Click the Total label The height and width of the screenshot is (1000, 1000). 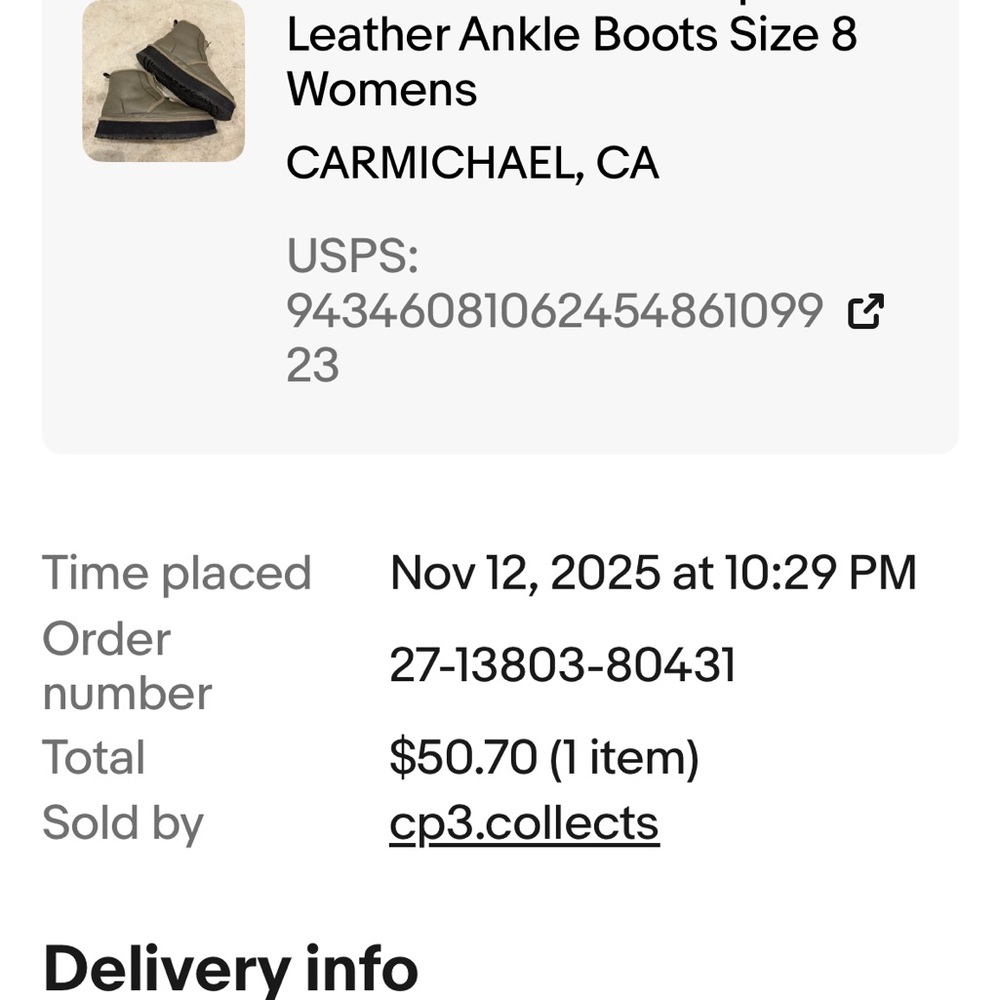94,757
